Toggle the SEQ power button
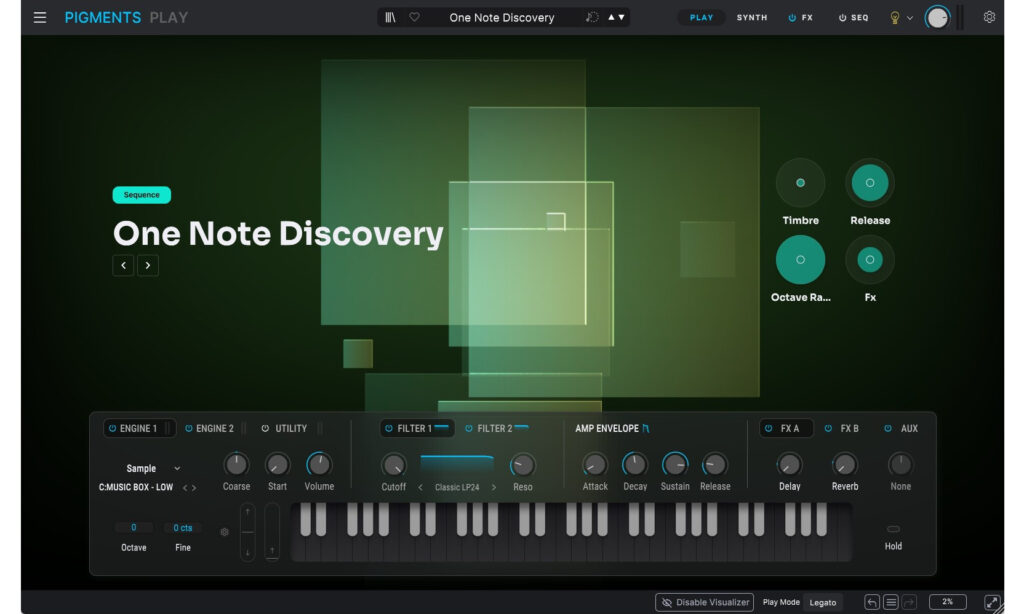 [842, 18]
